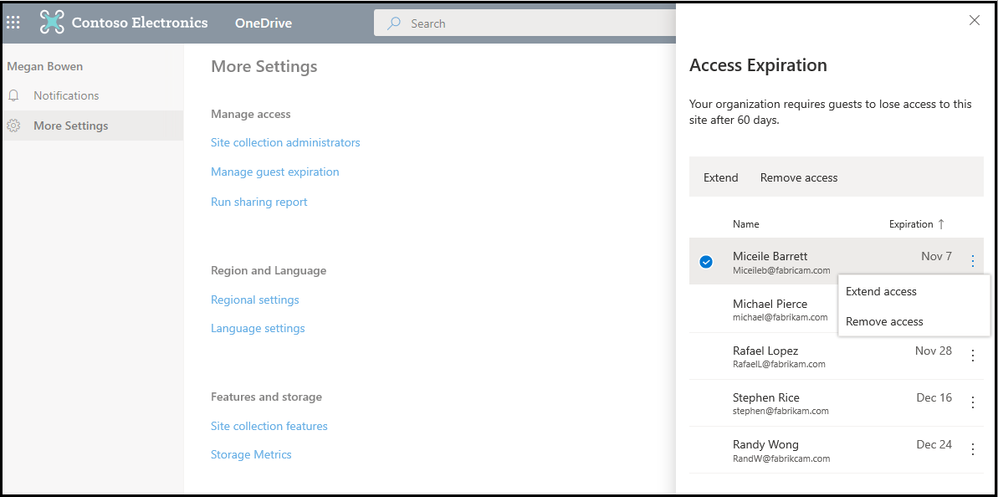Close the Access Expiration panel
Screen dimensions: 998x497
click(x=975, y=20)
